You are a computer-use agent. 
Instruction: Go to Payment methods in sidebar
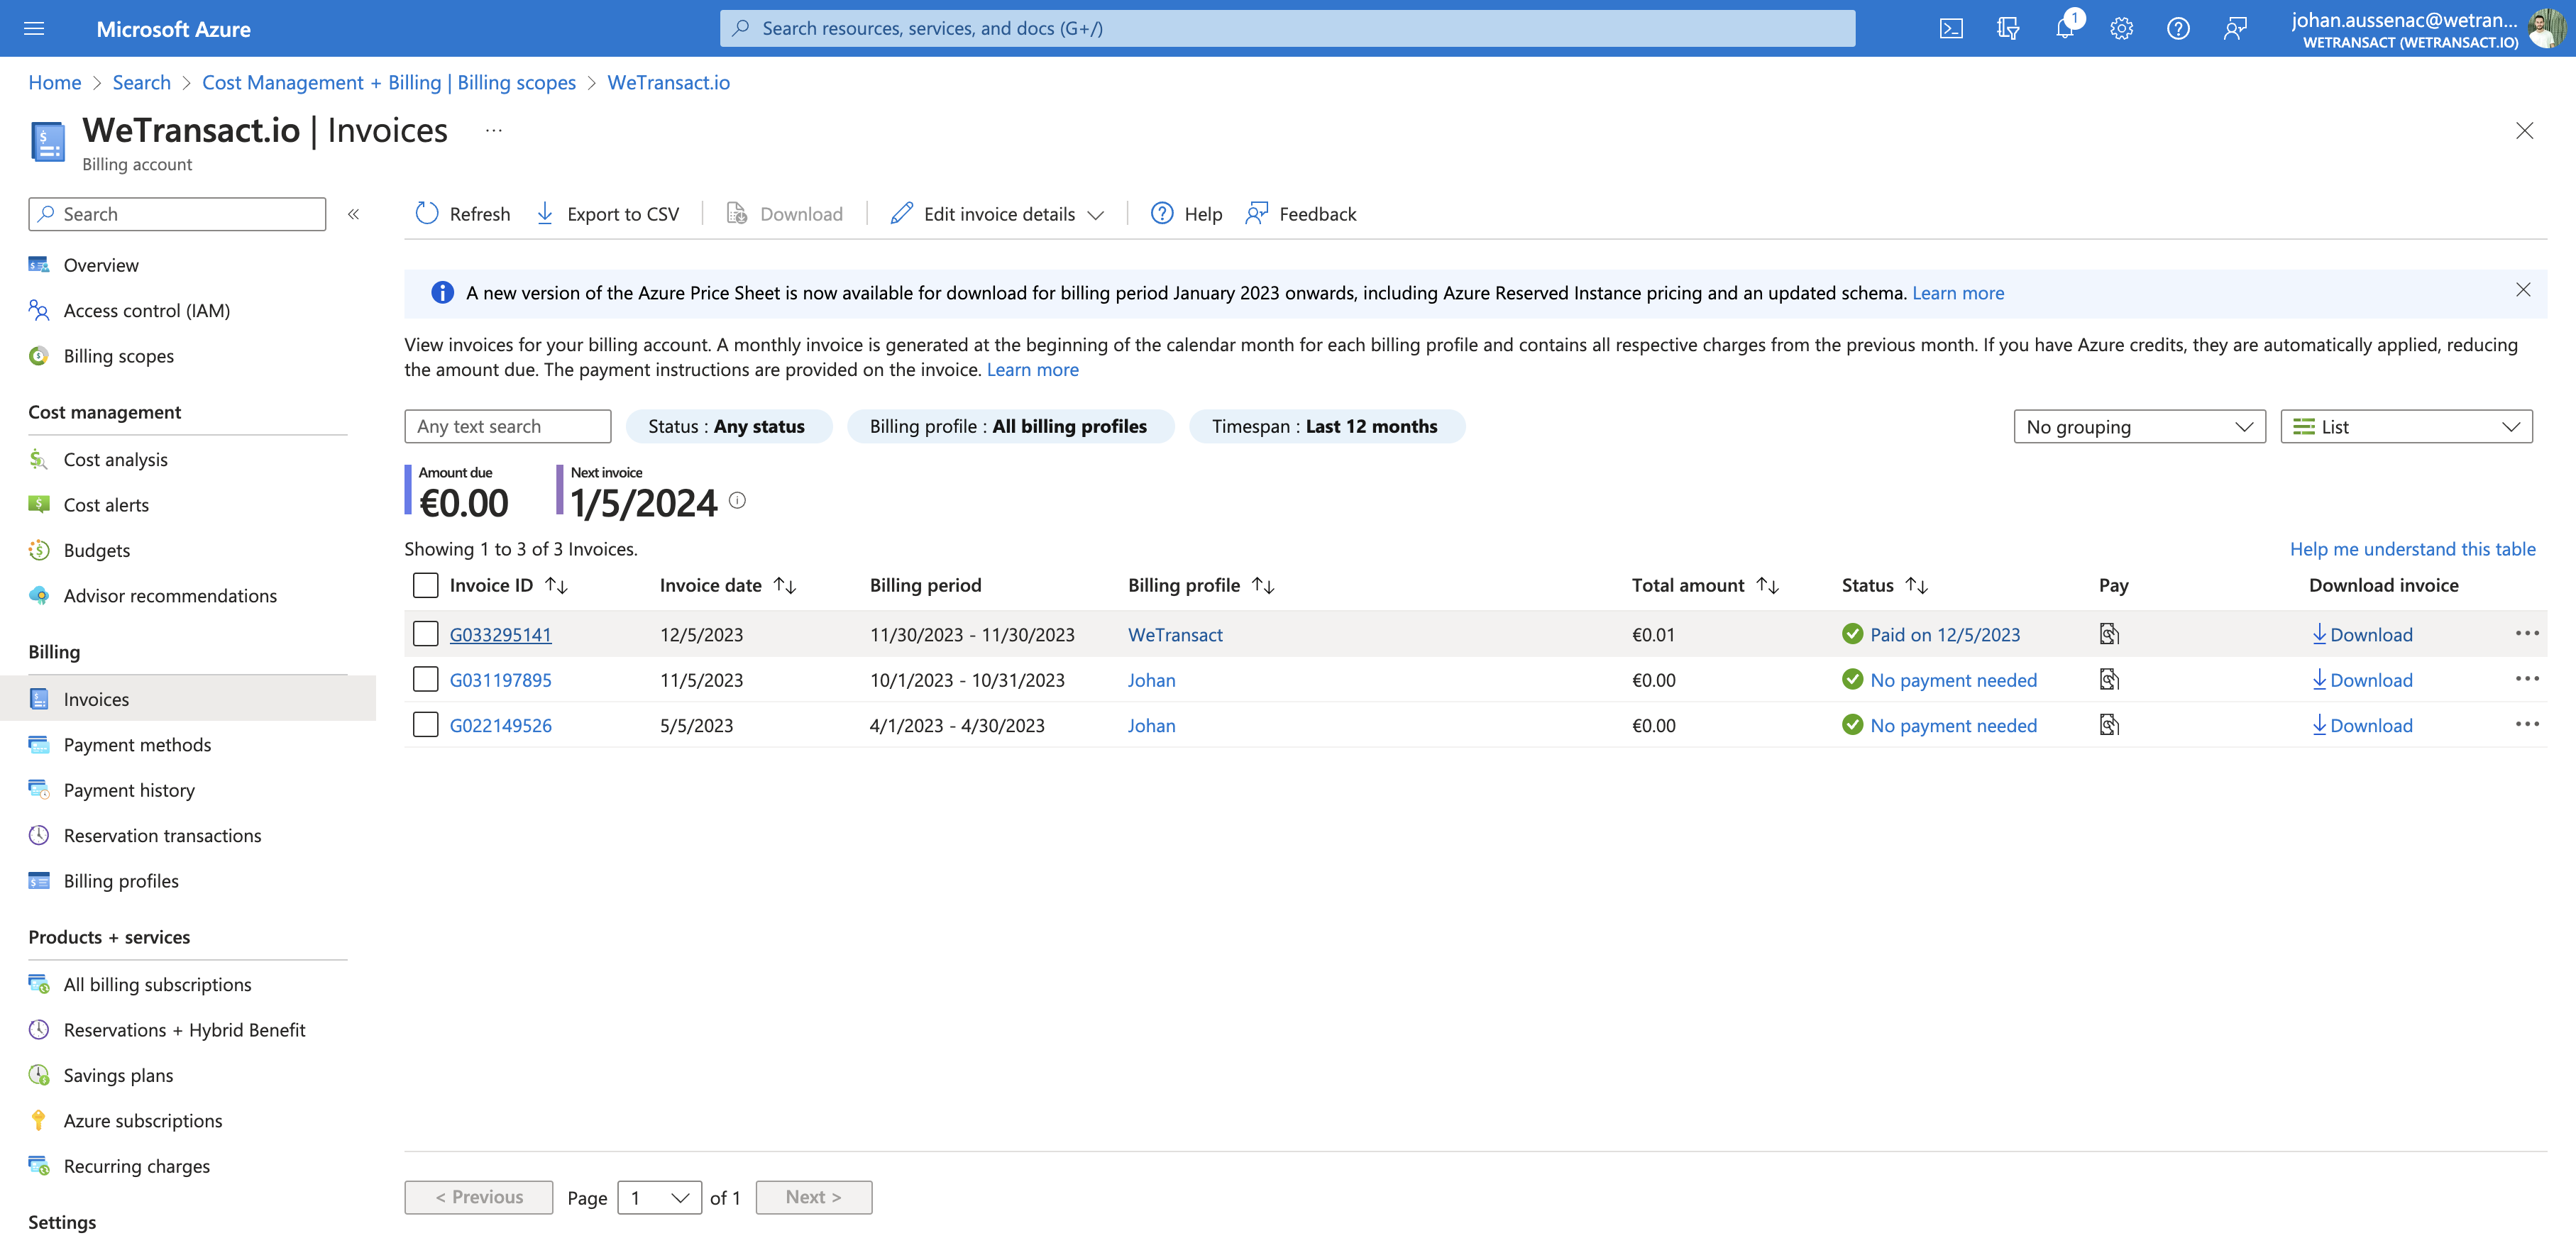pyautogui.click(x=137, y=745)
